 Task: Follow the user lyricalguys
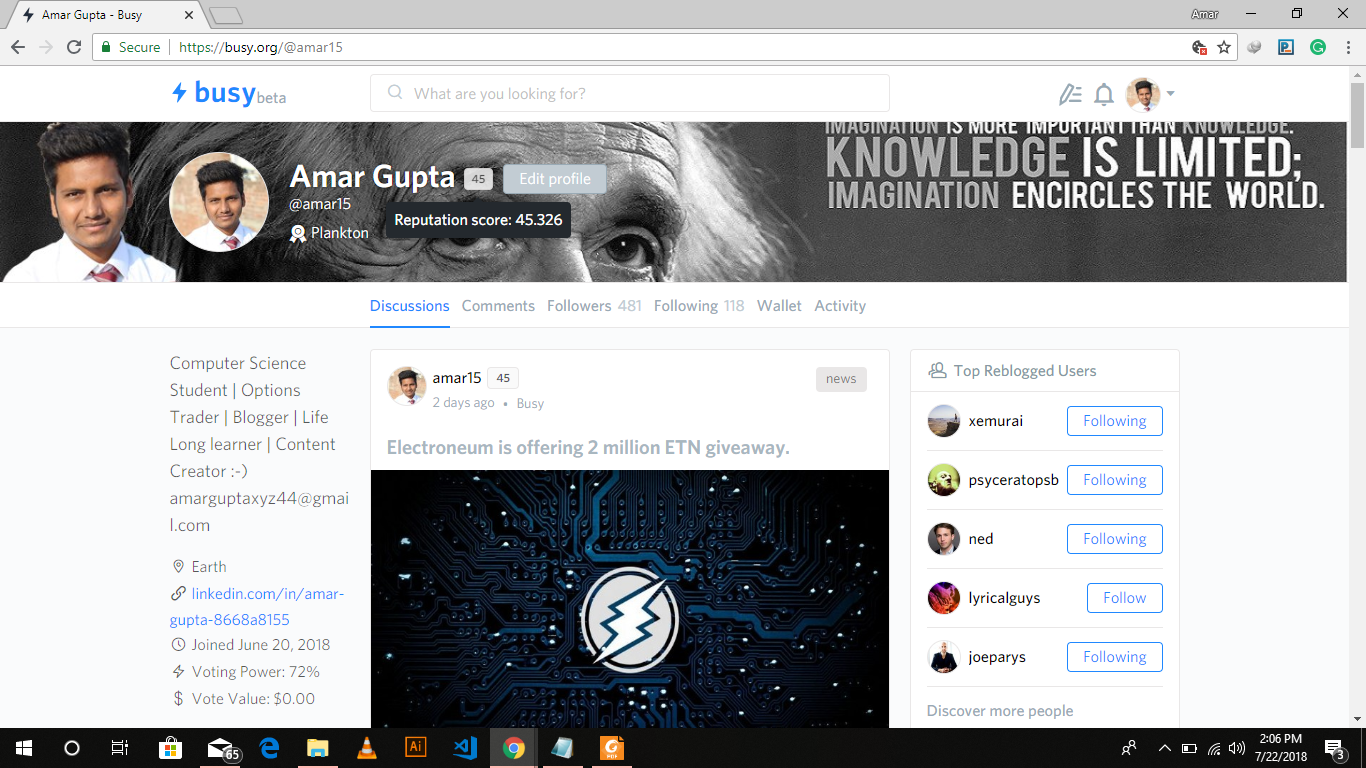point(1125,598)
